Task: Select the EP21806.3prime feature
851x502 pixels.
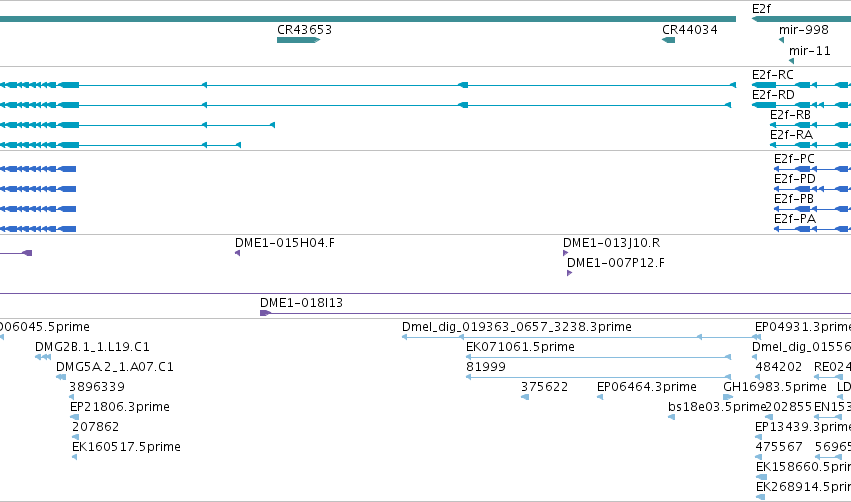Action: pos(74,417)
